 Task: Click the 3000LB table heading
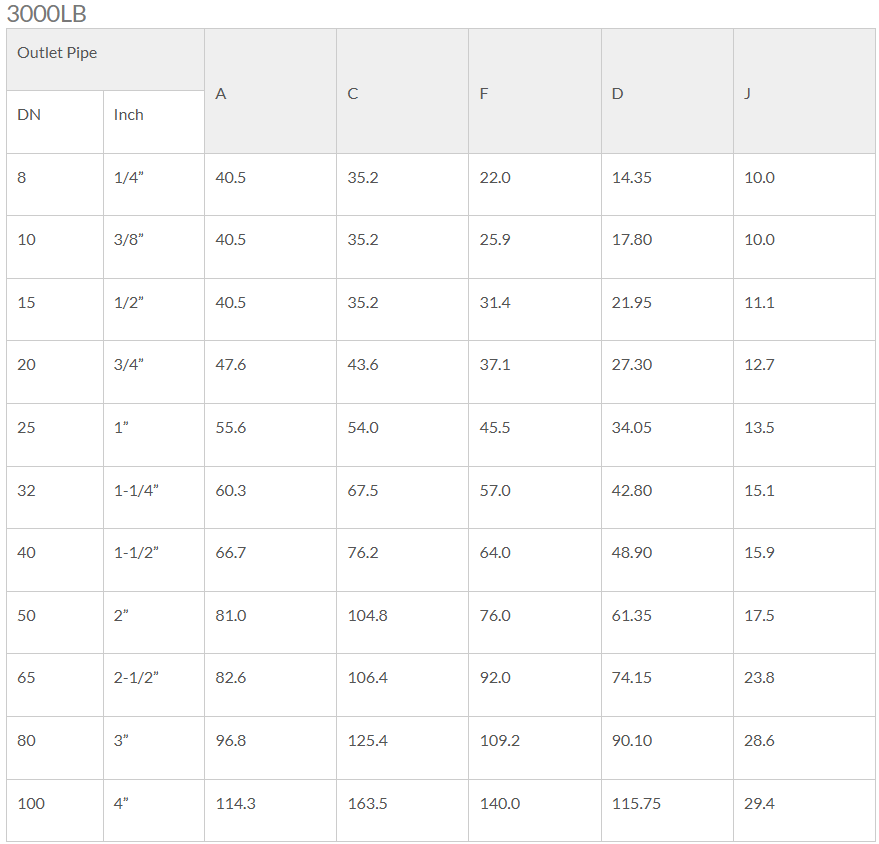(47, 13)
